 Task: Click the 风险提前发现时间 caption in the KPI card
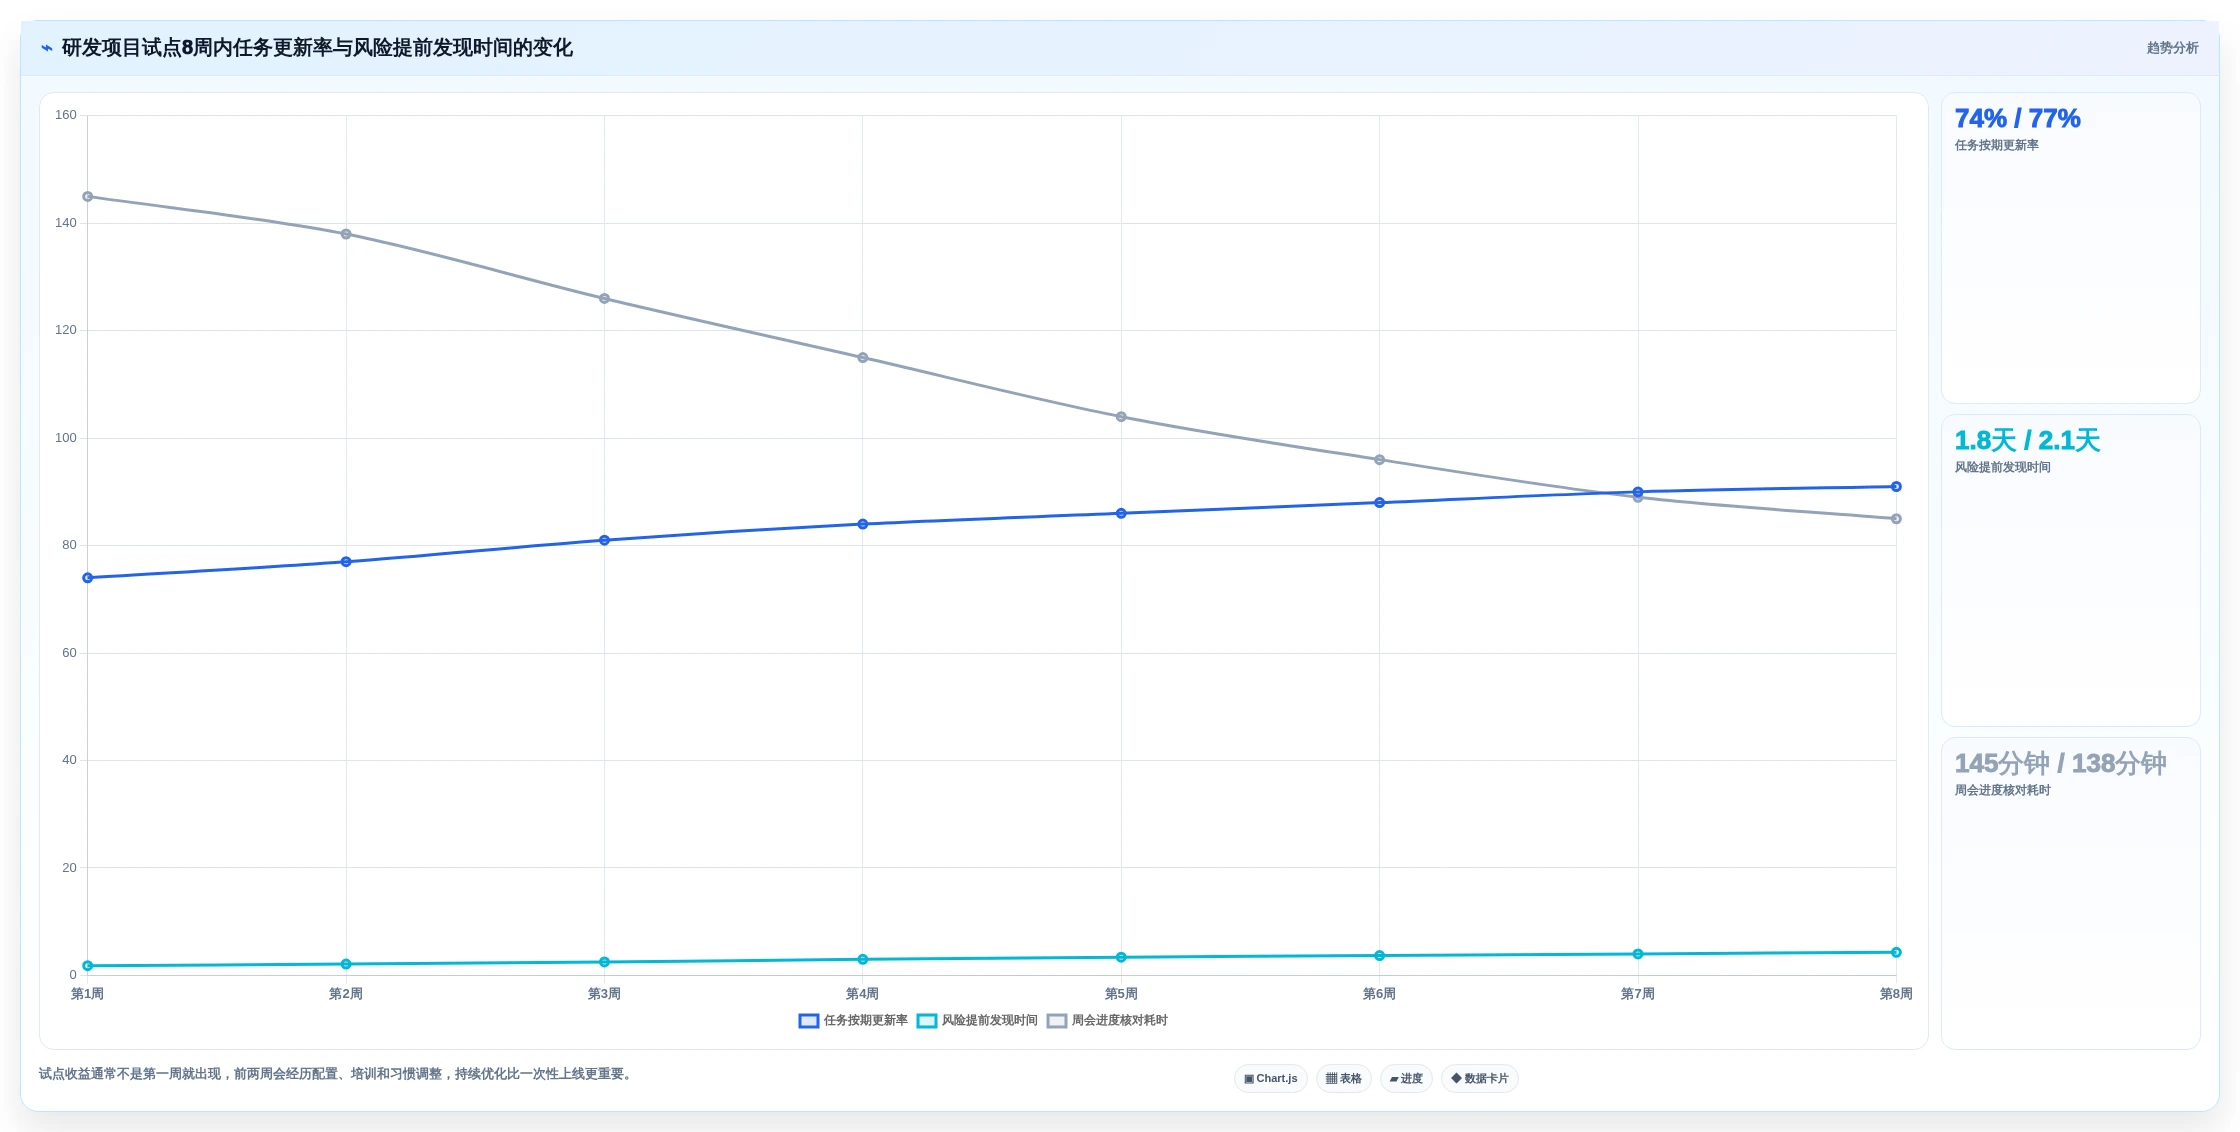point(2002,468)
